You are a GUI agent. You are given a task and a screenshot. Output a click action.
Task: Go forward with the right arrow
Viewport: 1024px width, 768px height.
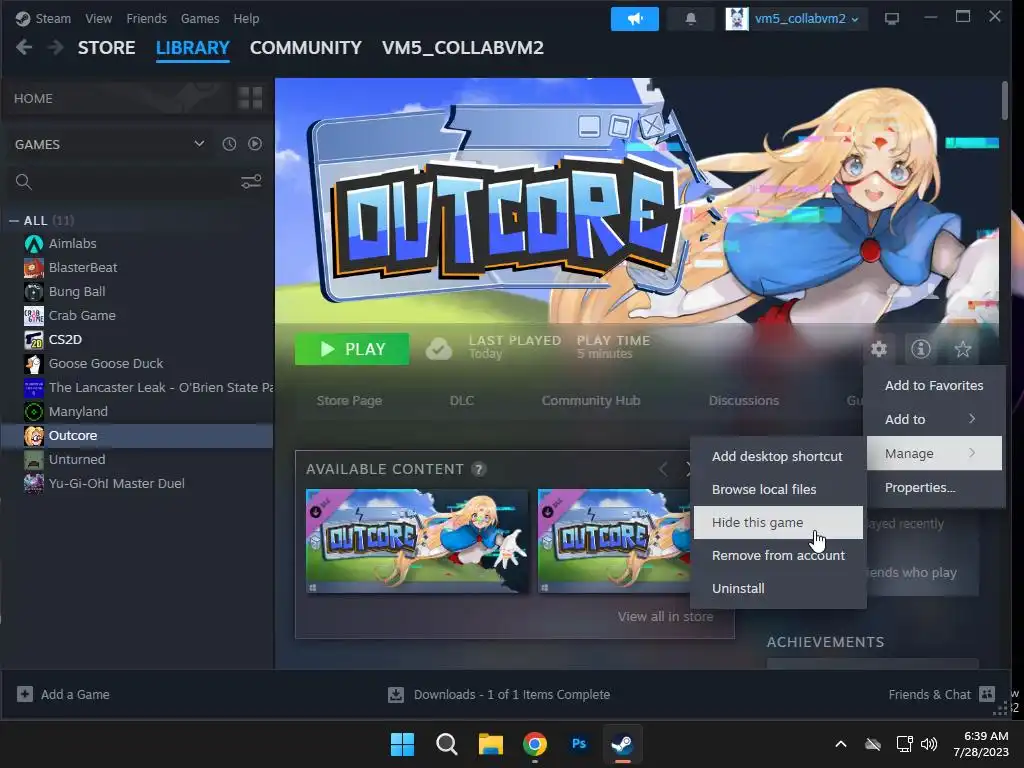[56, 47]
